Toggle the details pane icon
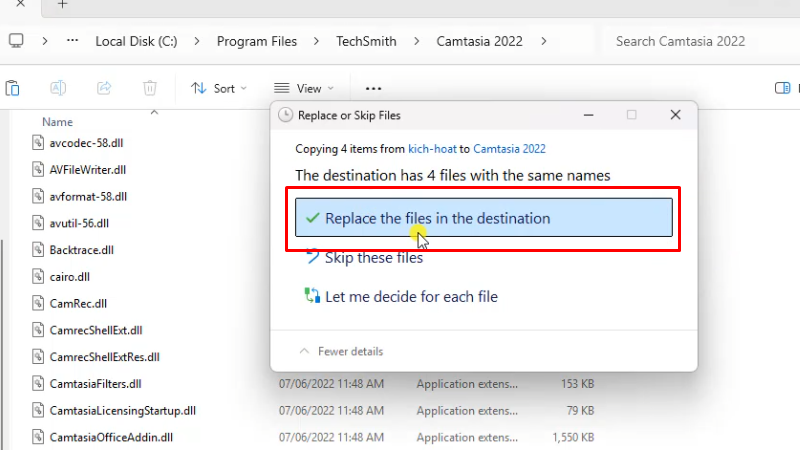 point(782,88)
